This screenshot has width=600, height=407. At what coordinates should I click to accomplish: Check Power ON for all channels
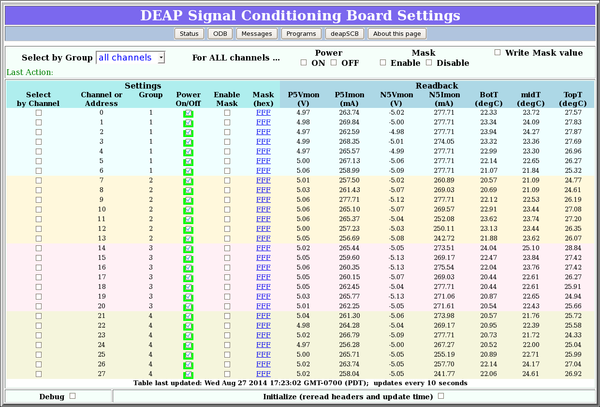tap(304, 63)
